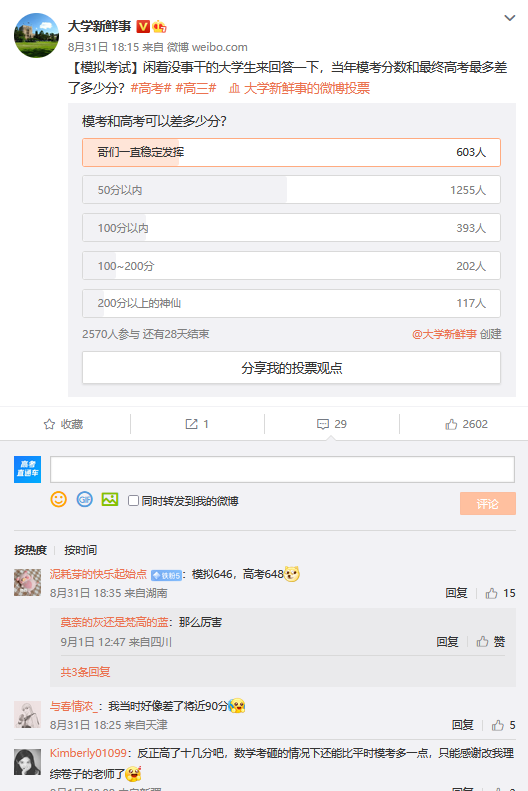Click username 莫奈的灰还是梵高的蓝
The width and height of the screenshot is (528, 791).
point(114,622)
